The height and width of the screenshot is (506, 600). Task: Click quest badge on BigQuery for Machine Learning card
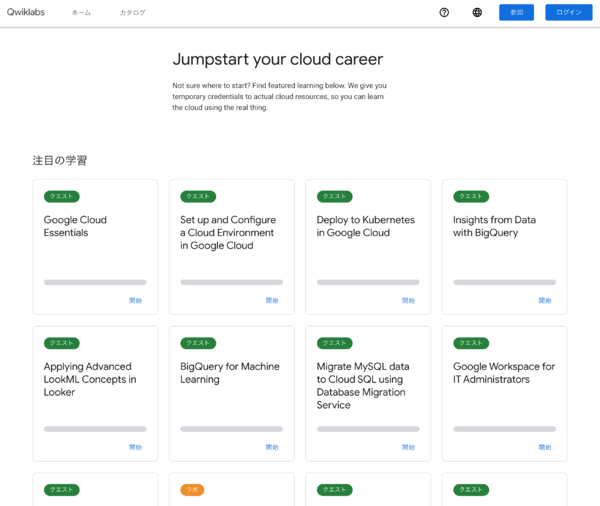(x=198, y=343)
